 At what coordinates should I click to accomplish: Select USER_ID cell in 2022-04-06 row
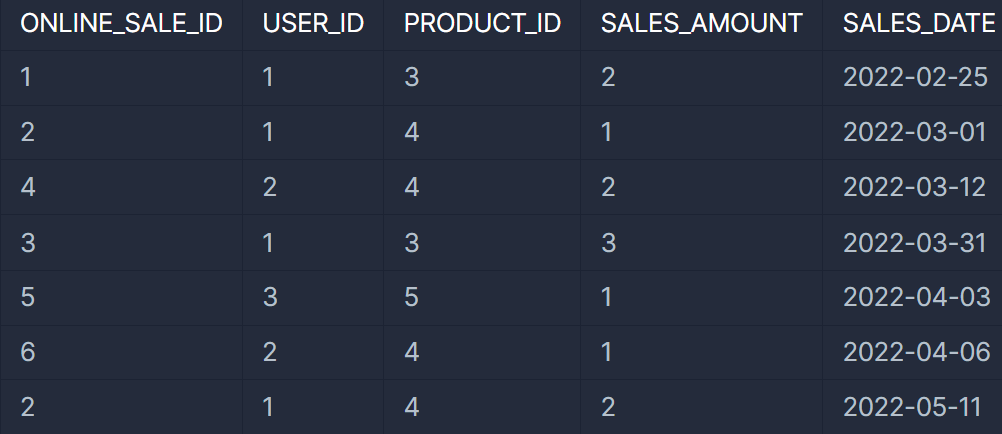point(313,352)
